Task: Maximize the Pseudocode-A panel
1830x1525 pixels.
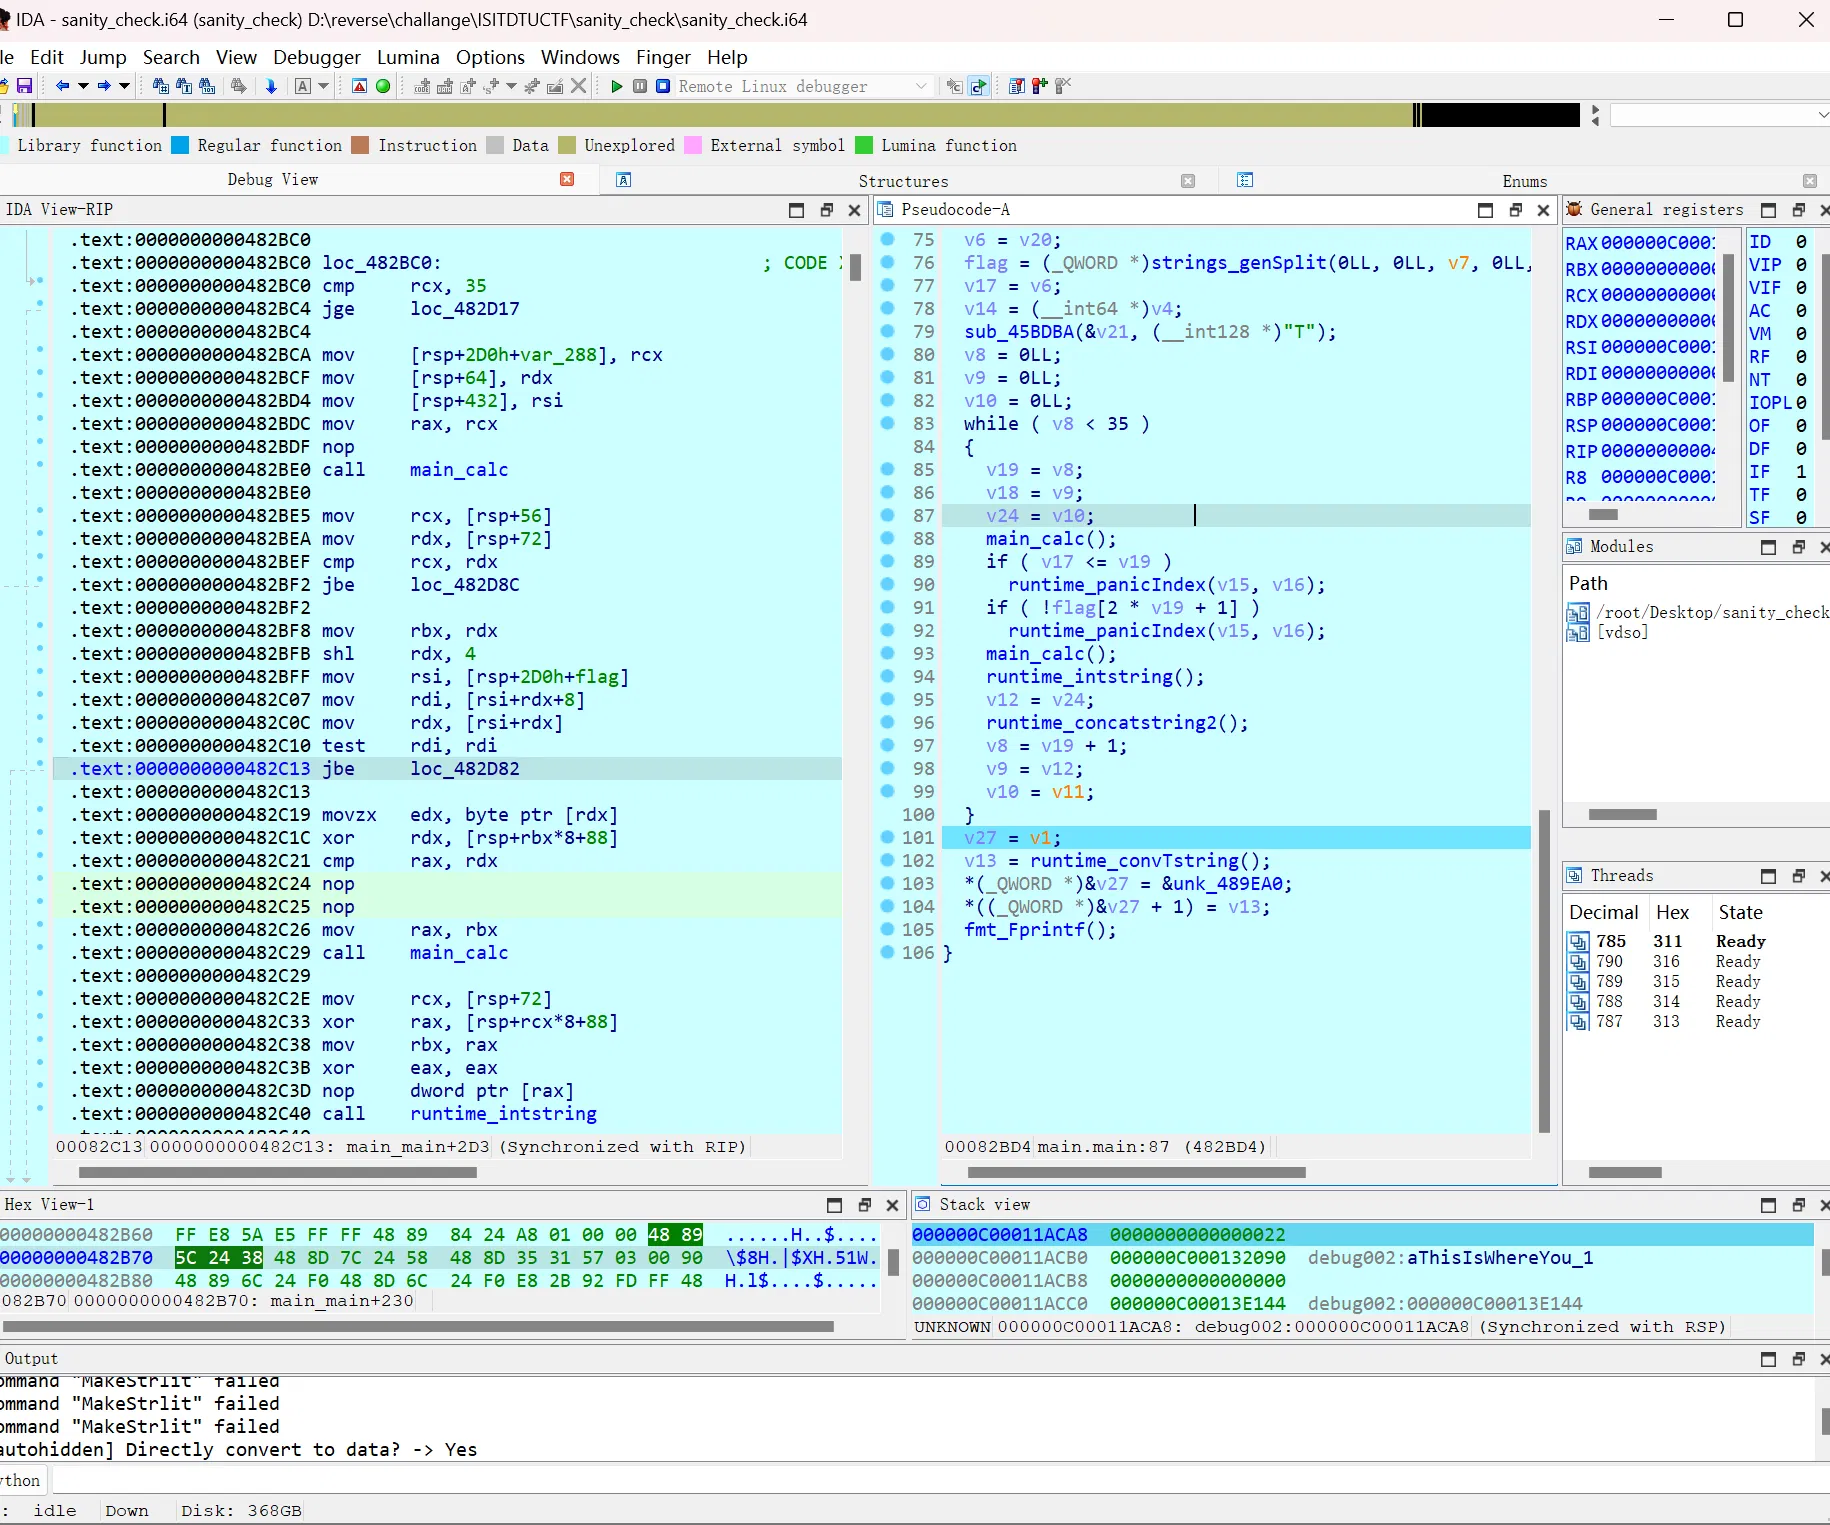Action: [x=1485, y=210]
